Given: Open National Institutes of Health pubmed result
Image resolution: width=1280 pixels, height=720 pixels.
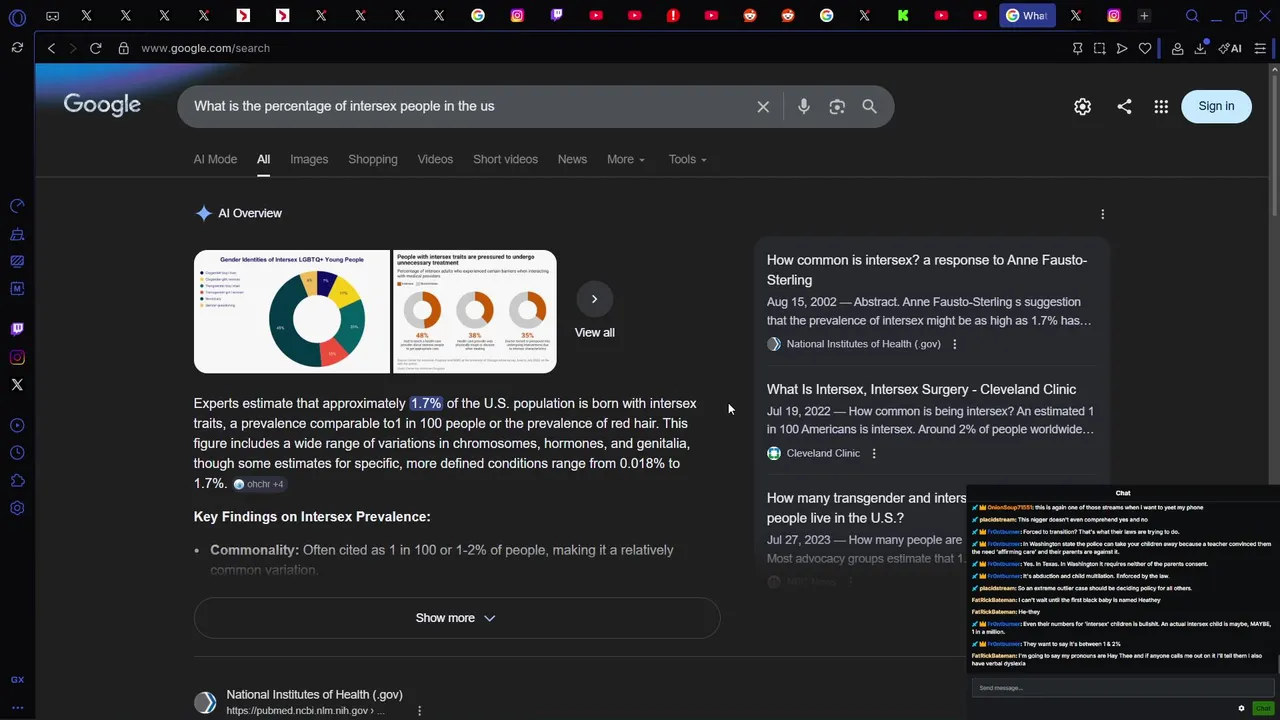Looking at the screenshot, I should pos(314,695).
